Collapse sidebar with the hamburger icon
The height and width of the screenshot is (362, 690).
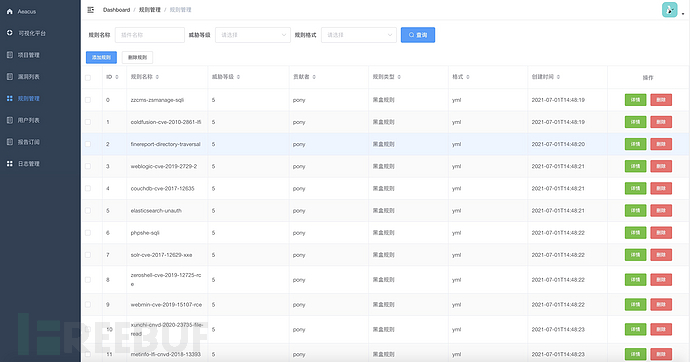click(x=91, y=10)
